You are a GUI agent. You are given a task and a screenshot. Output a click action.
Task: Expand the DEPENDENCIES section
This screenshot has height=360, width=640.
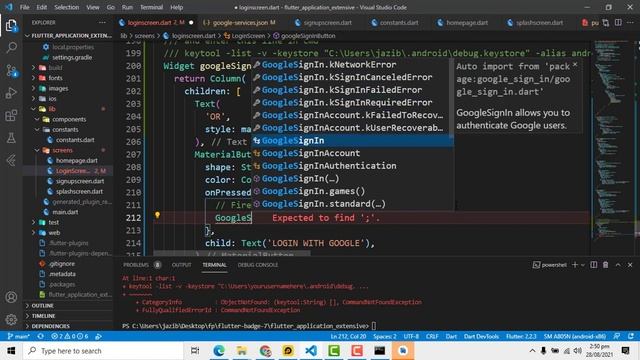tap(50, 326)
